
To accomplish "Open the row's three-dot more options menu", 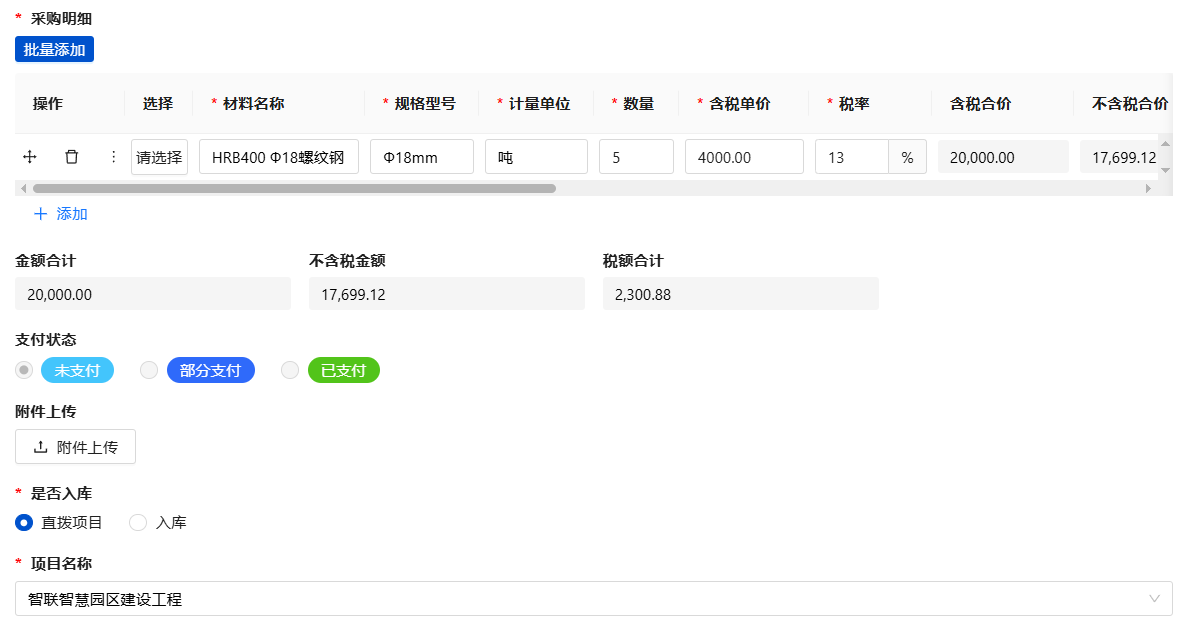I will tap(113, 157).
